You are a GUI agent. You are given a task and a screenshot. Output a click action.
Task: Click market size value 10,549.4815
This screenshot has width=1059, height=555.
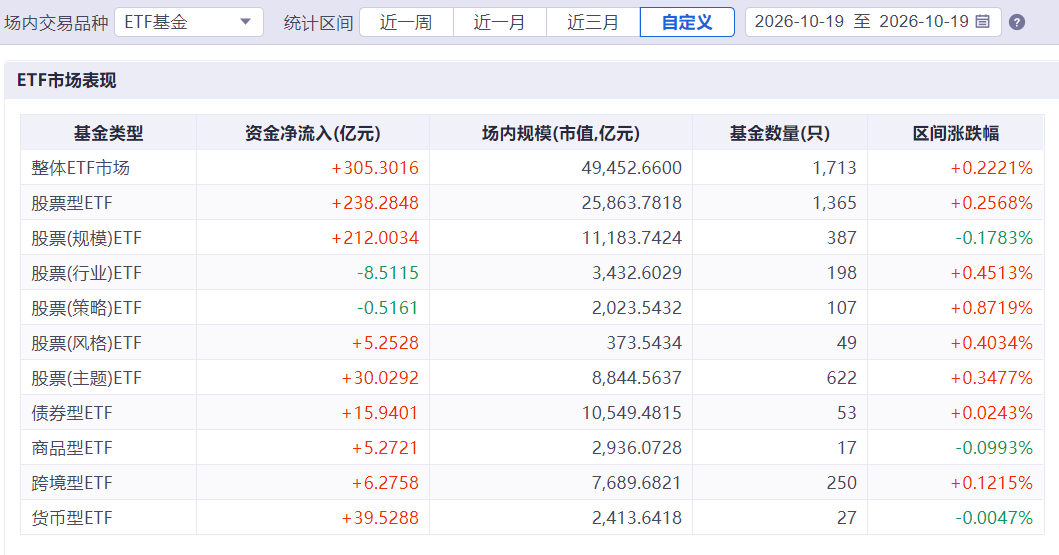pyautogui.click(x=631, y=413)
